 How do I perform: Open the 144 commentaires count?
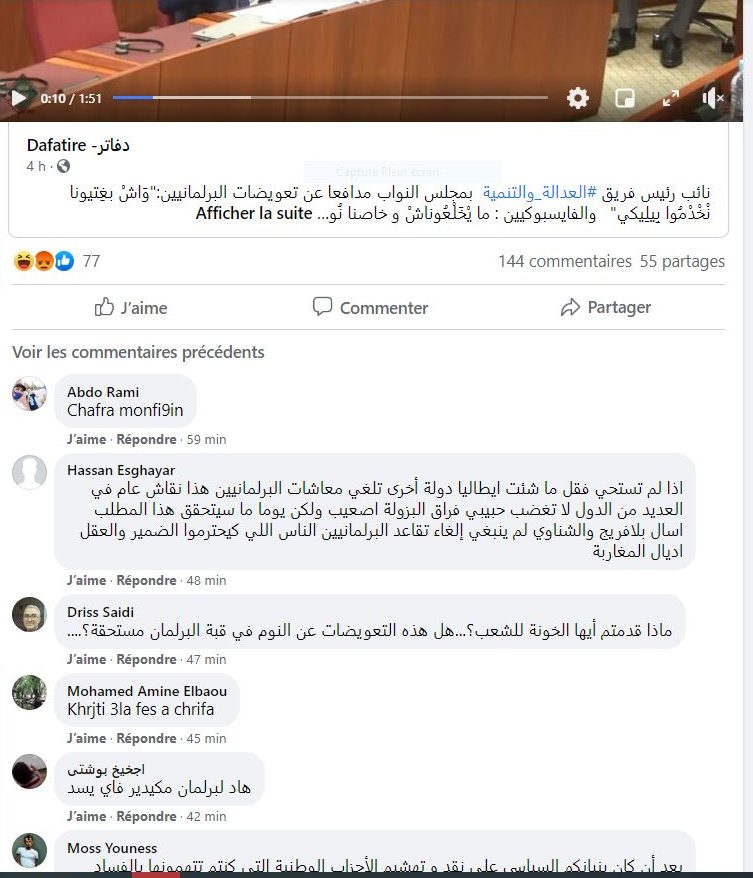pos(565,261)
